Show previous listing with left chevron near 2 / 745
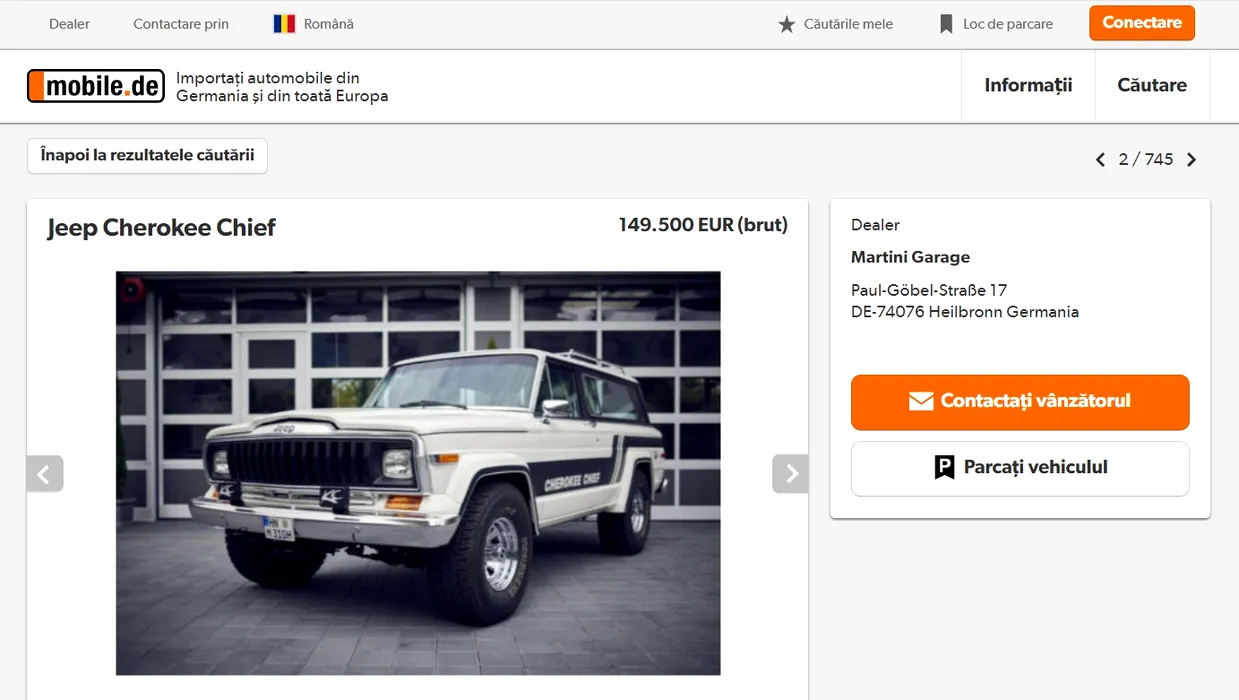Screen dimensions: 1239x700 pyautogui.click(x=1100, y=160)
